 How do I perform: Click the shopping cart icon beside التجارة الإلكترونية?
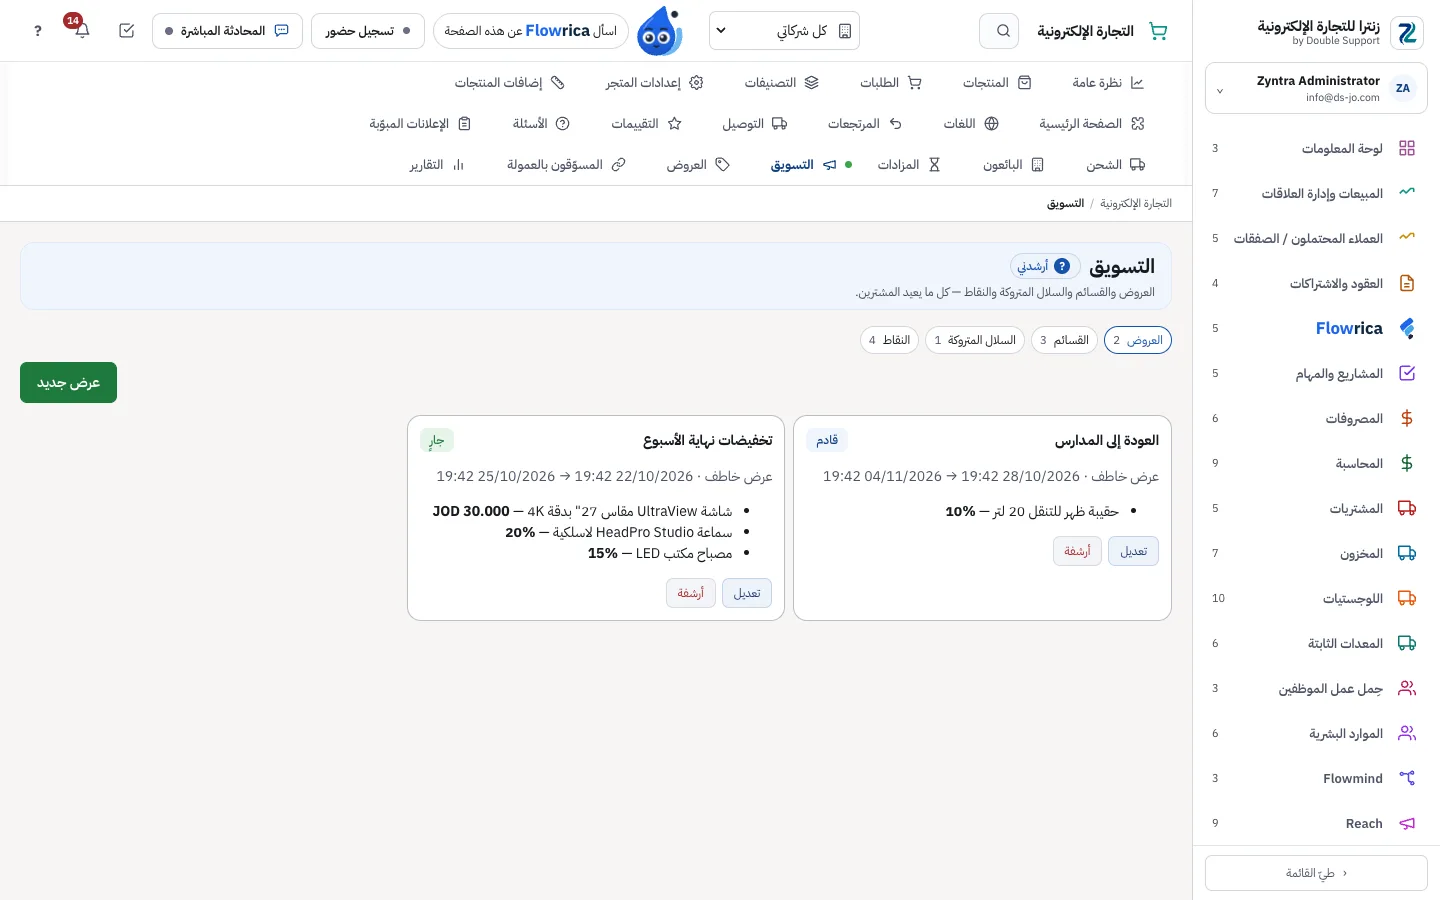coord(1158,31)
